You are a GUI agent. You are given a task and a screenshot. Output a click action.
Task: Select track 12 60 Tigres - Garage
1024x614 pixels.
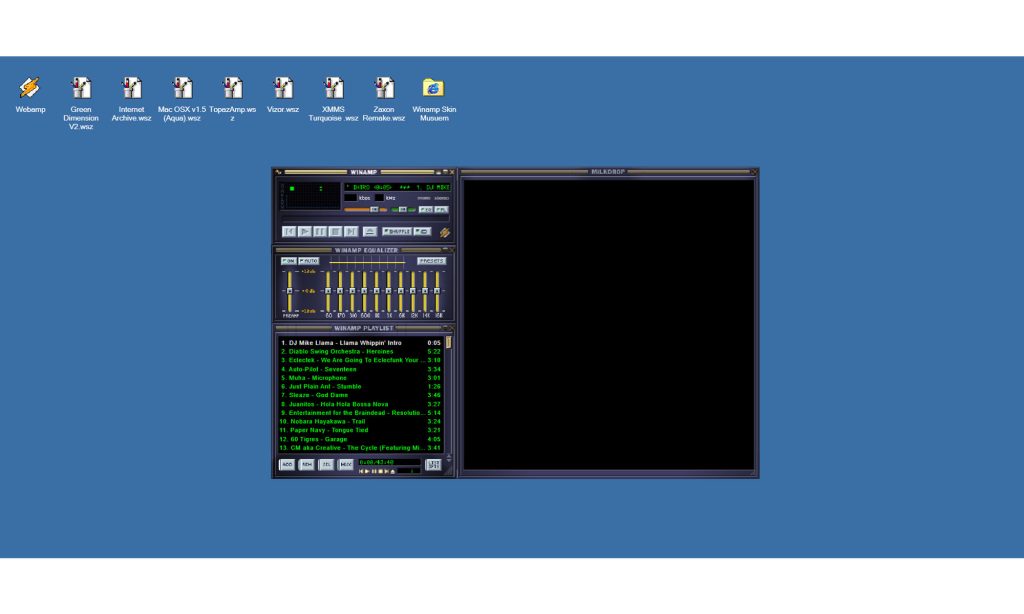[360, 439]
